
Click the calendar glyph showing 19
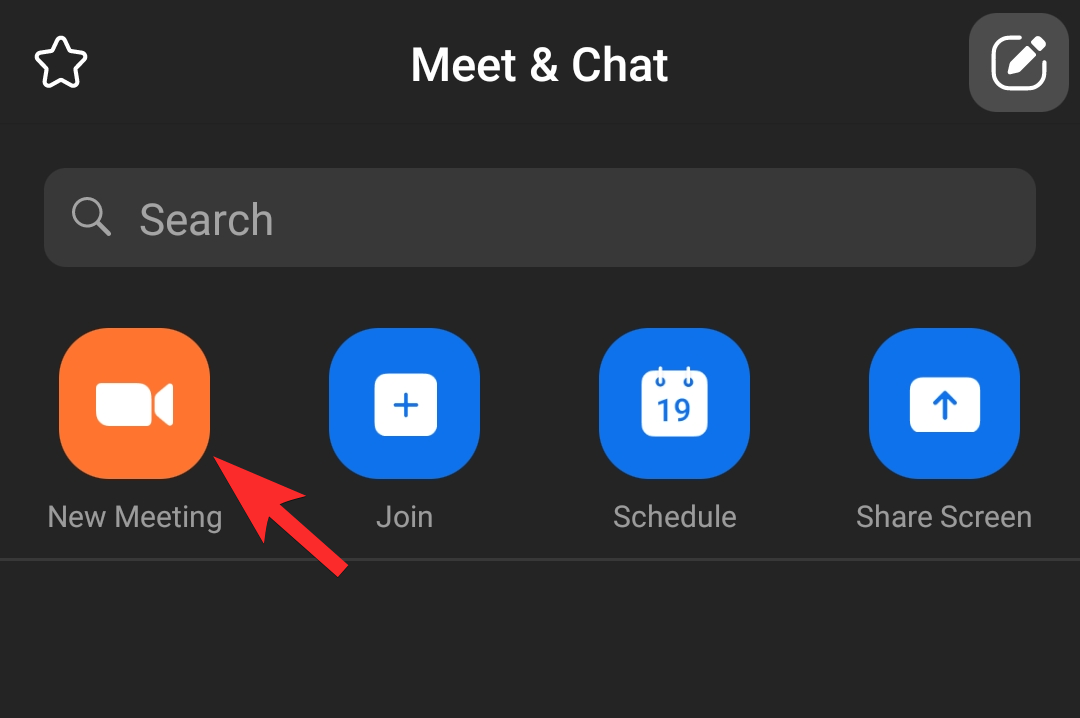coord(674,402)
